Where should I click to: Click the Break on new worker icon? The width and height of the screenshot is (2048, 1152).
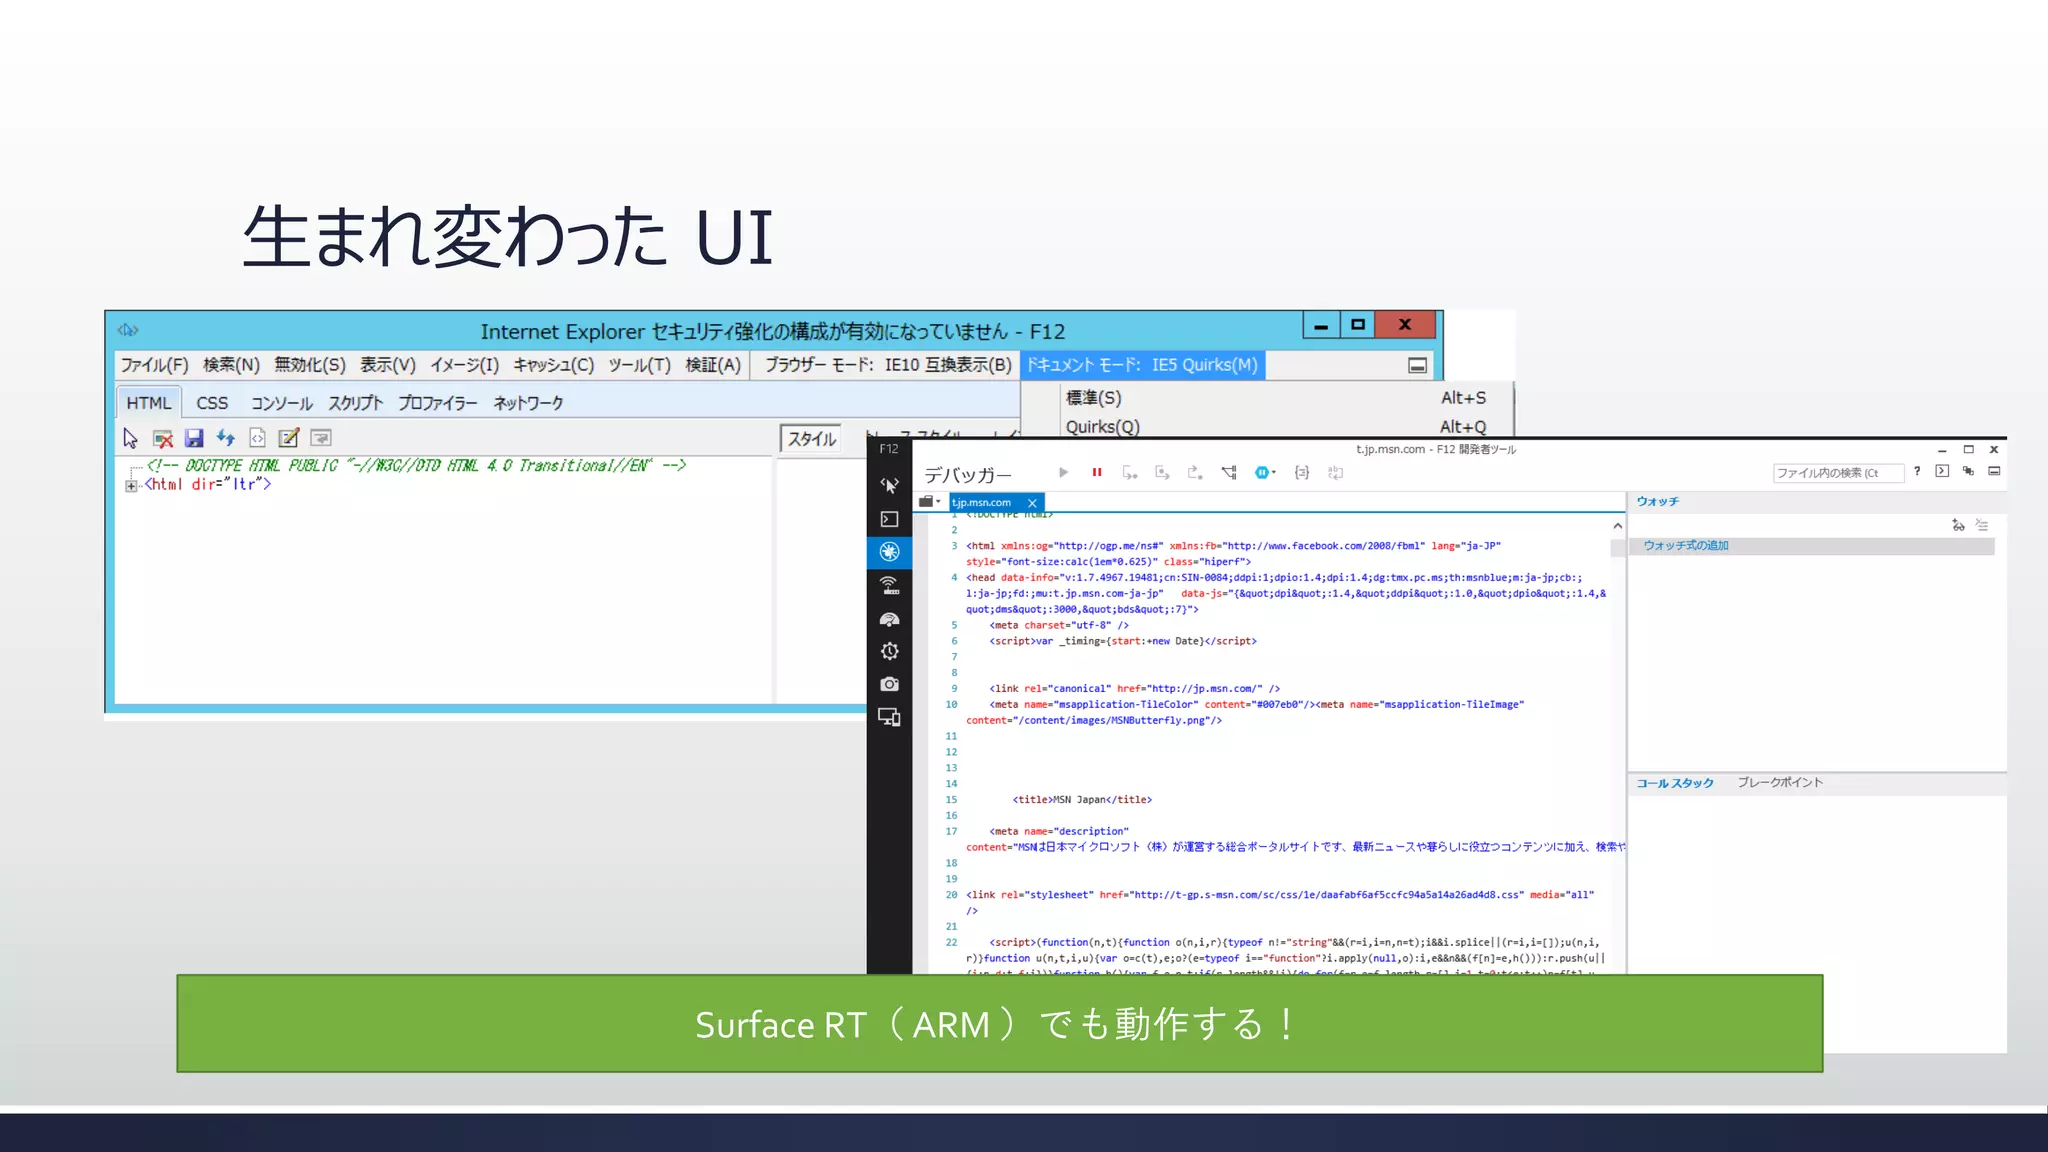click(x=1229, y=472)
